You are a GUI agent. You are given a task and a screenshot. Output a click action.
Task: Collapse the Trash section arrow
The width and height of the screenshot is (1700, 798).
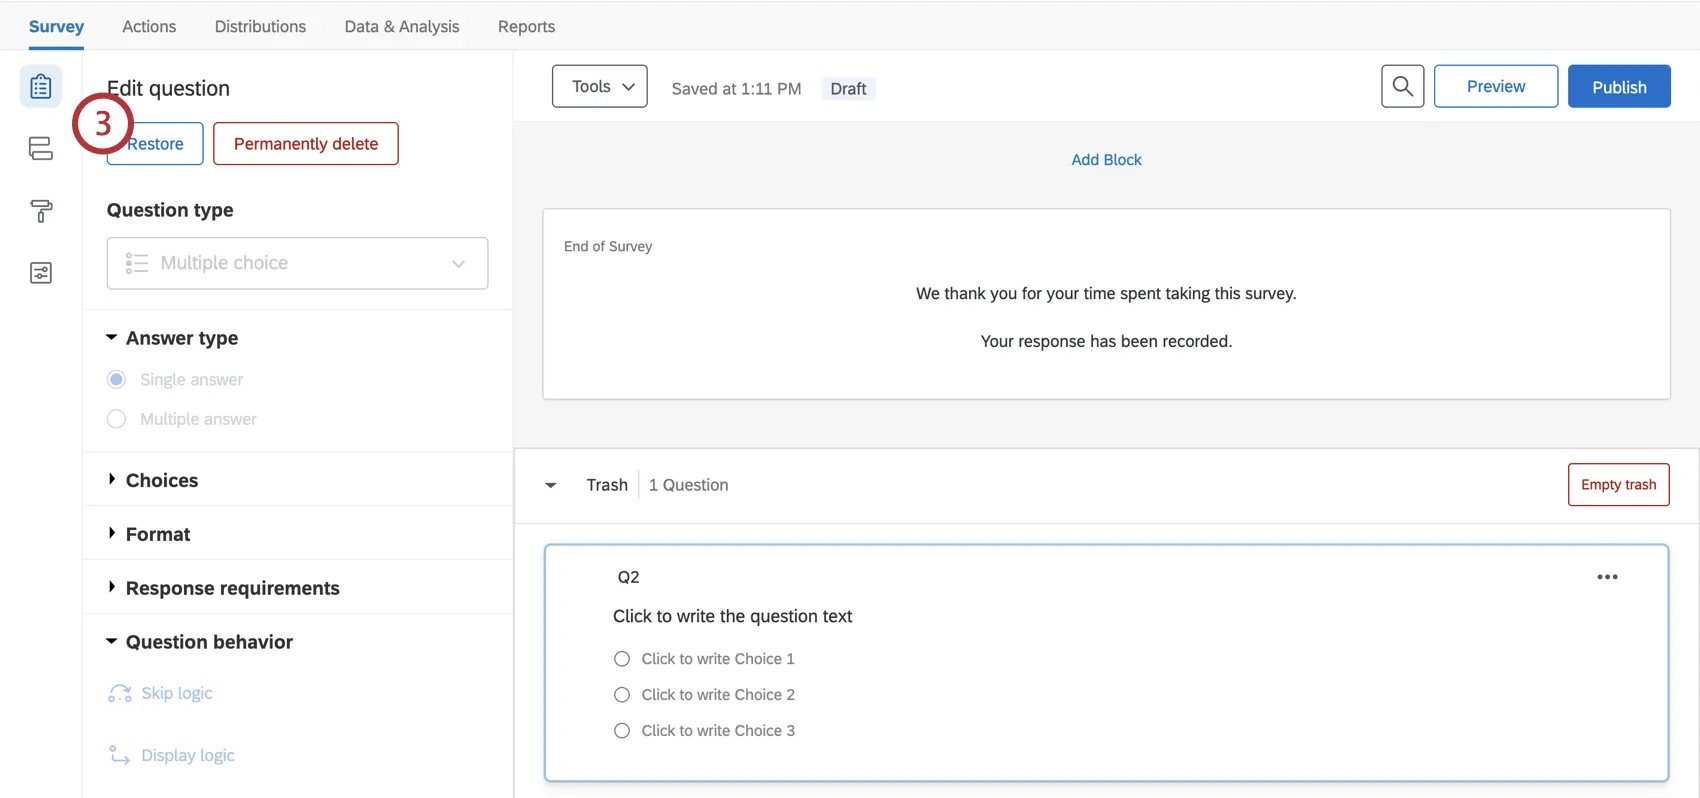pyautogui.click(x=551, y=485)
